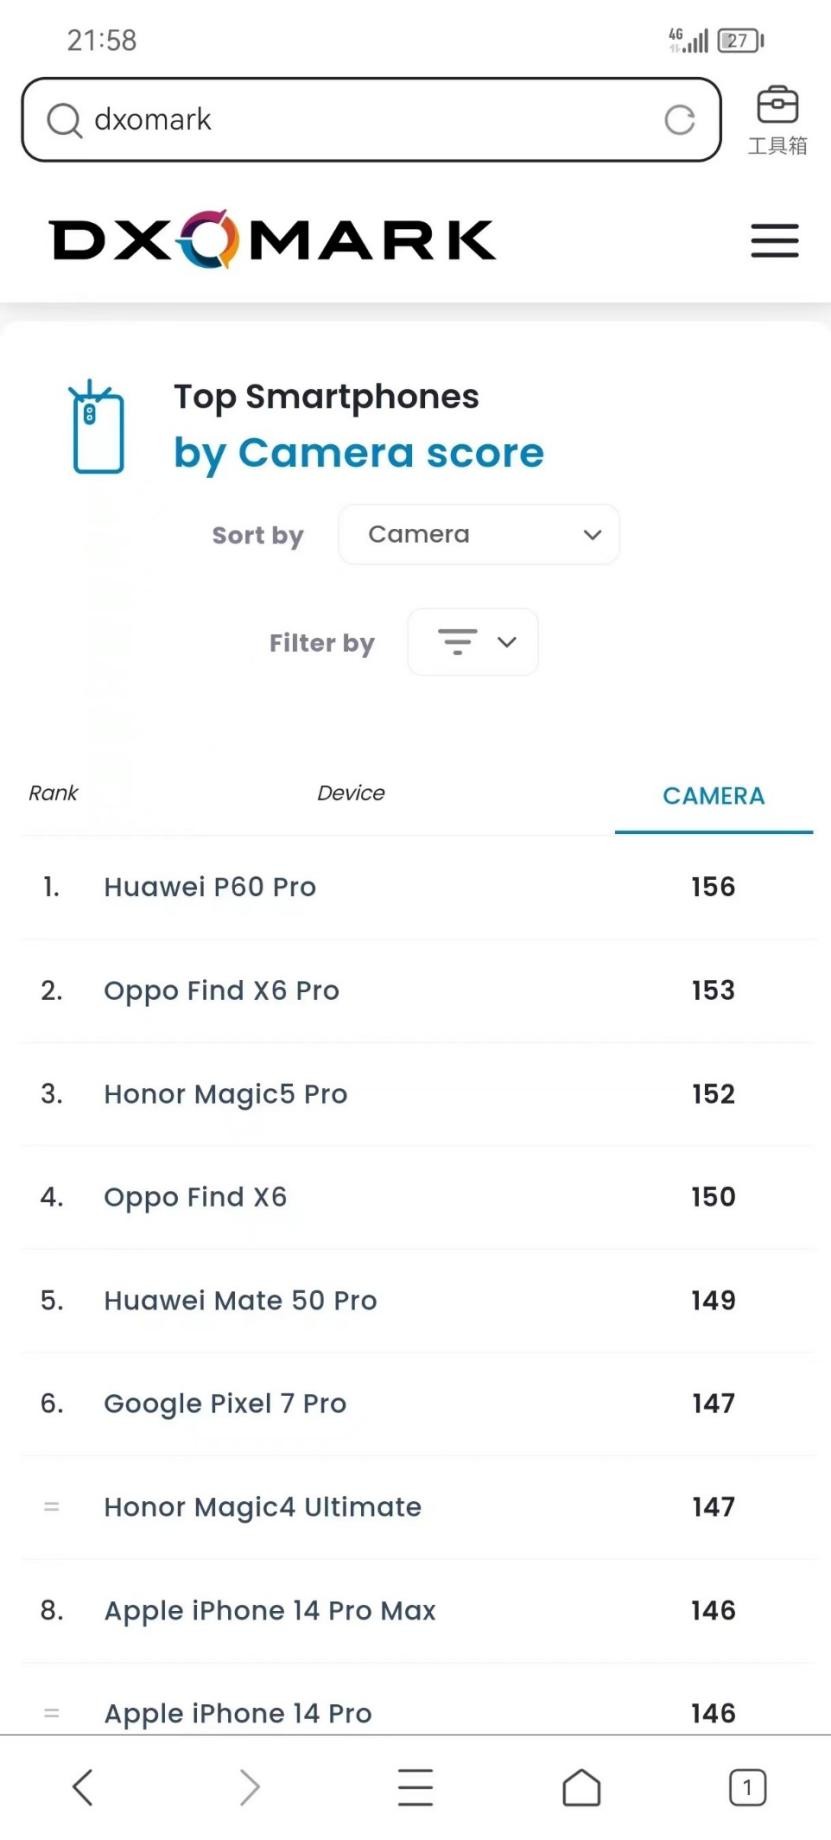Expand the Filter by dropdown
The width and height of the screenshot is (831, 1840).
click(473, 642)
